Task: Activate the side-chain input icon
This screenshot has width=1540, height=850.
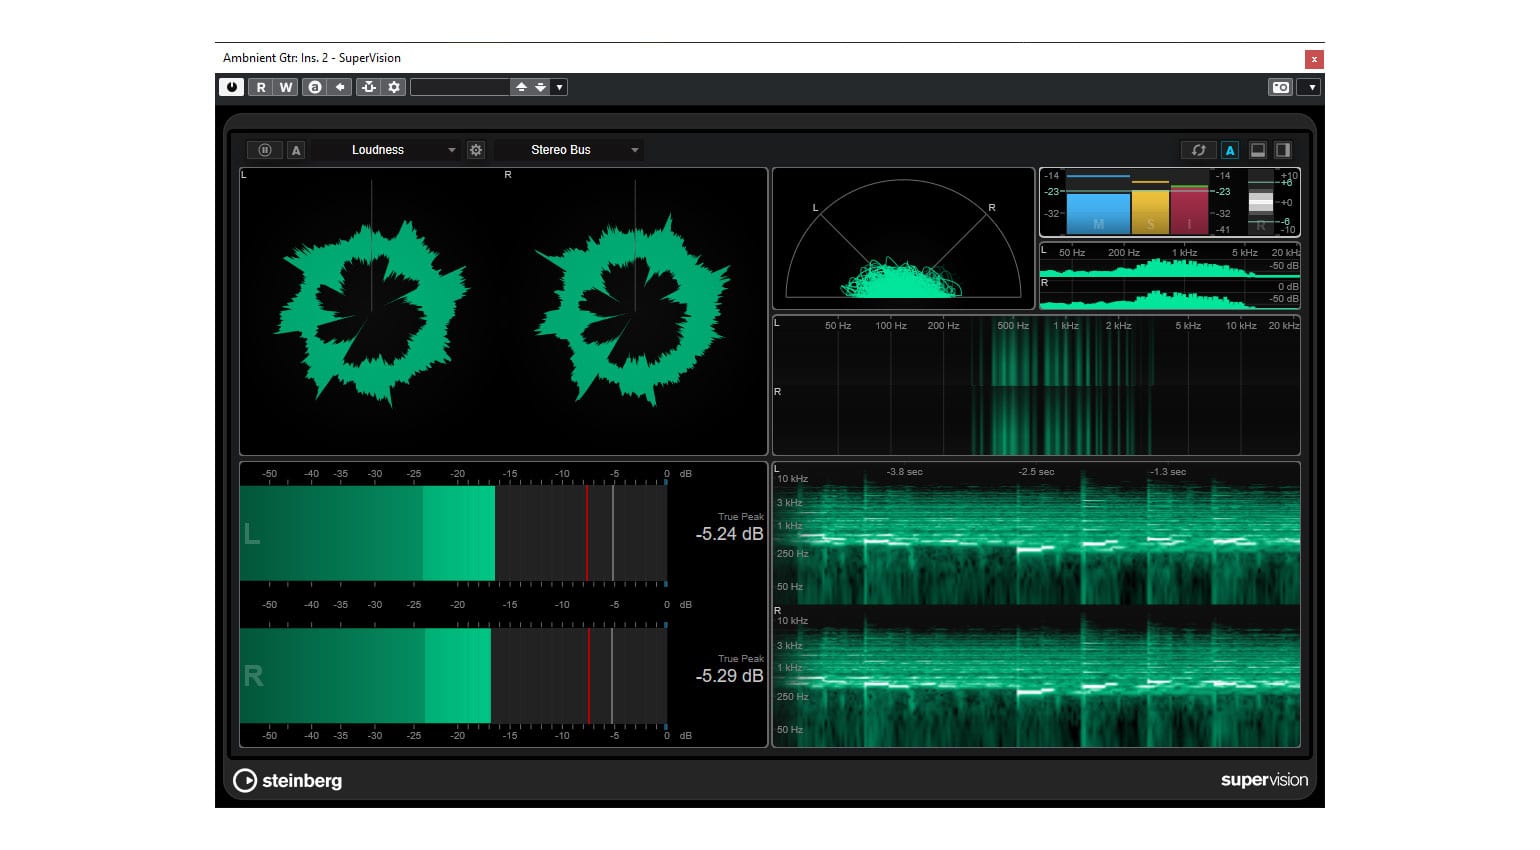Action: [x=369, y=87]
